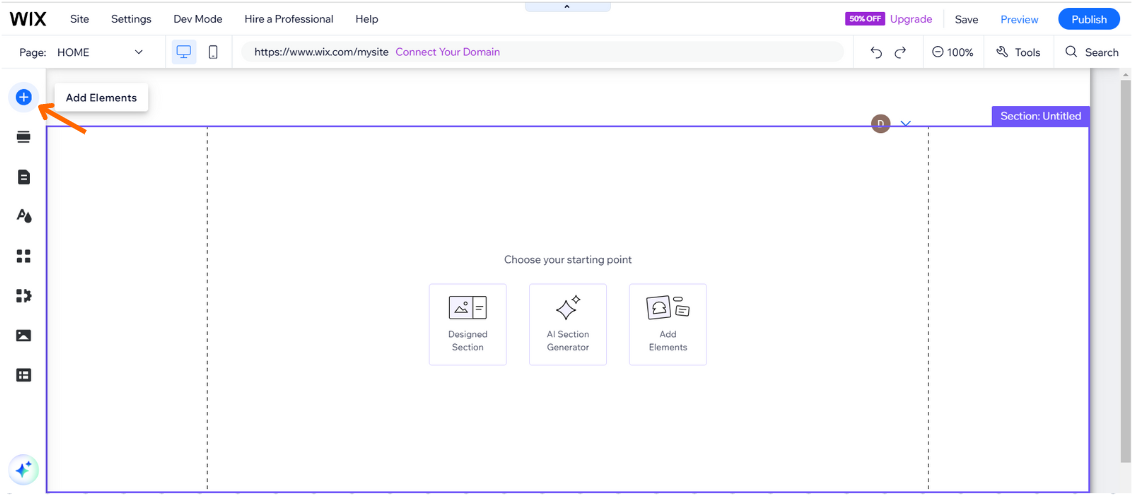The image size is (1137, 497).
Task: Choose the Add Elements starting card
Action: pyautogui.click(x=668, y=324)
